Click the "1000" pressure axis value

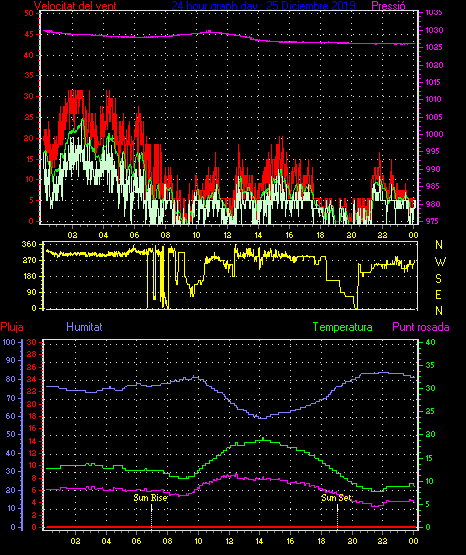[x=434, y=134]
